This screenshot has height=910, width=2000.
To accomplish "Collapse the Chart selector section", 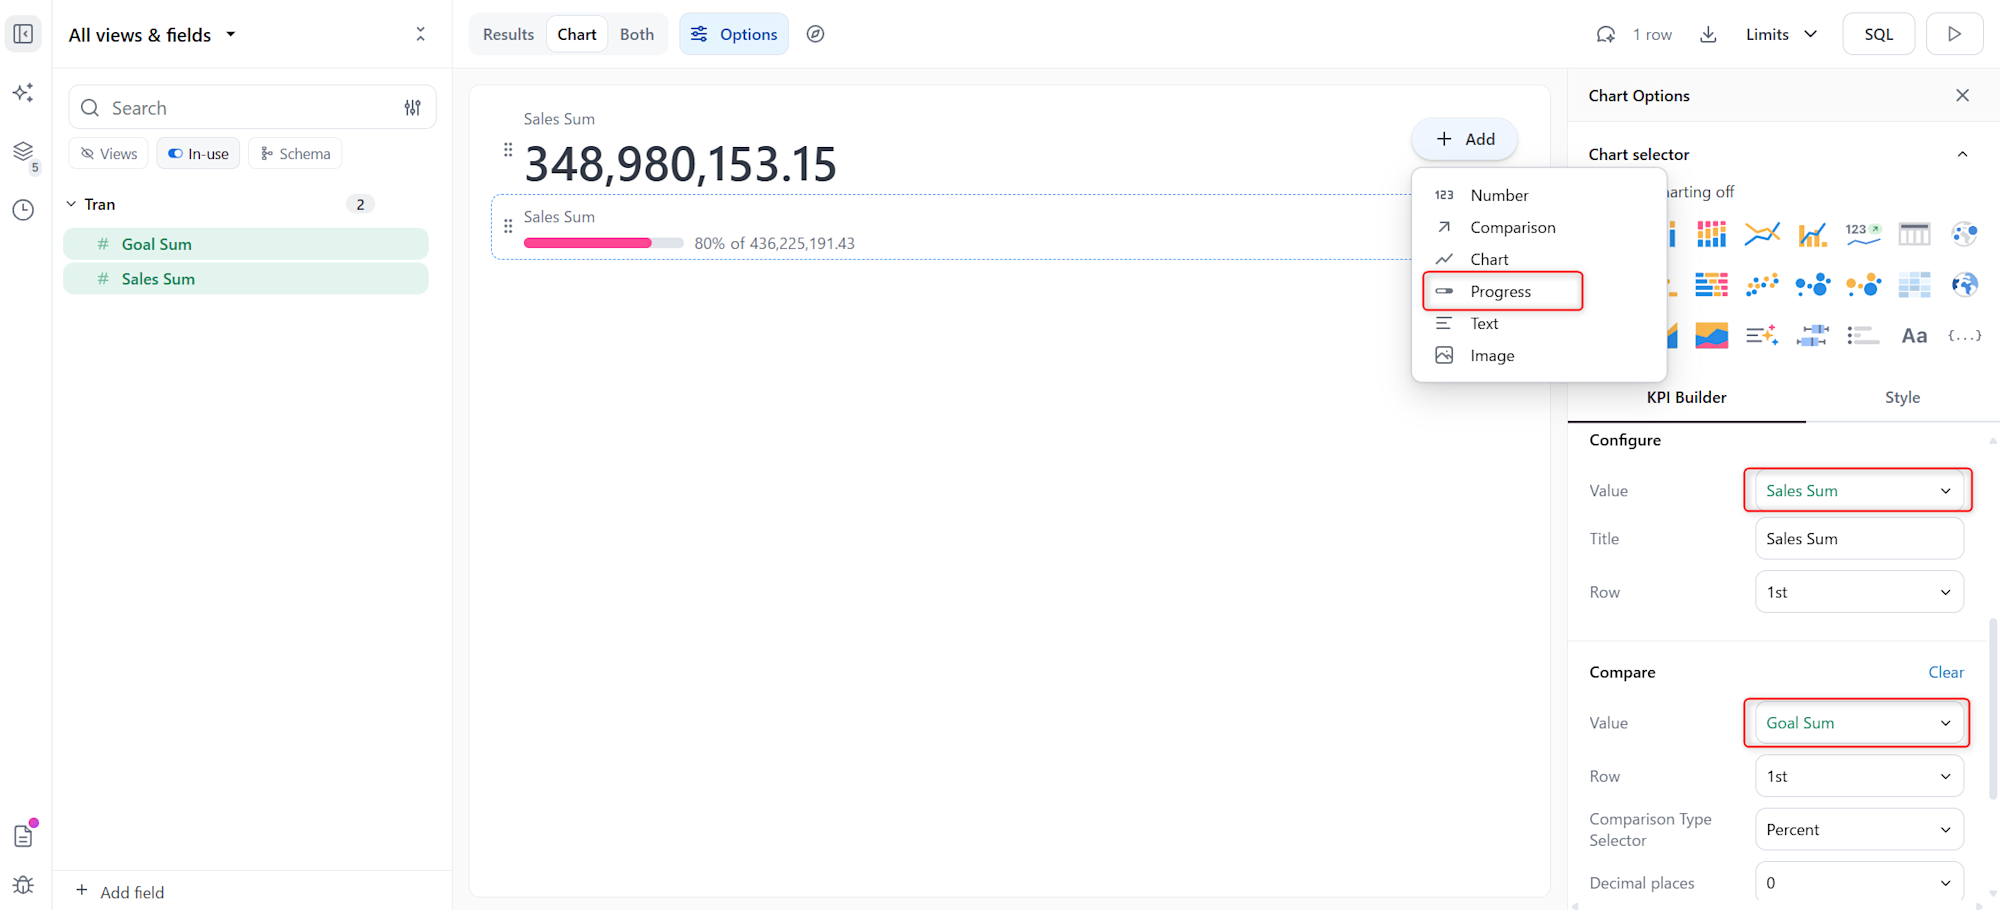I will 1962,154.
